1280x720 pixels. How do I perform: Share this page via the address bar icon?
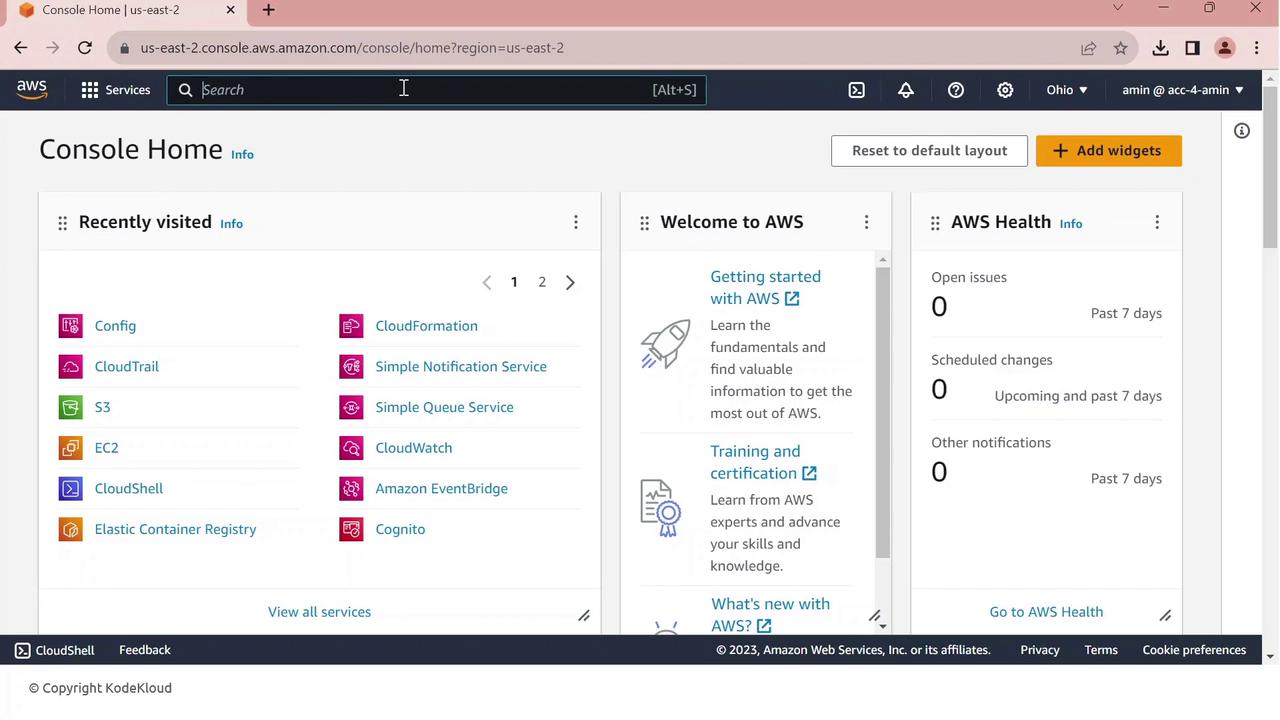click(x=1088, y=48)
